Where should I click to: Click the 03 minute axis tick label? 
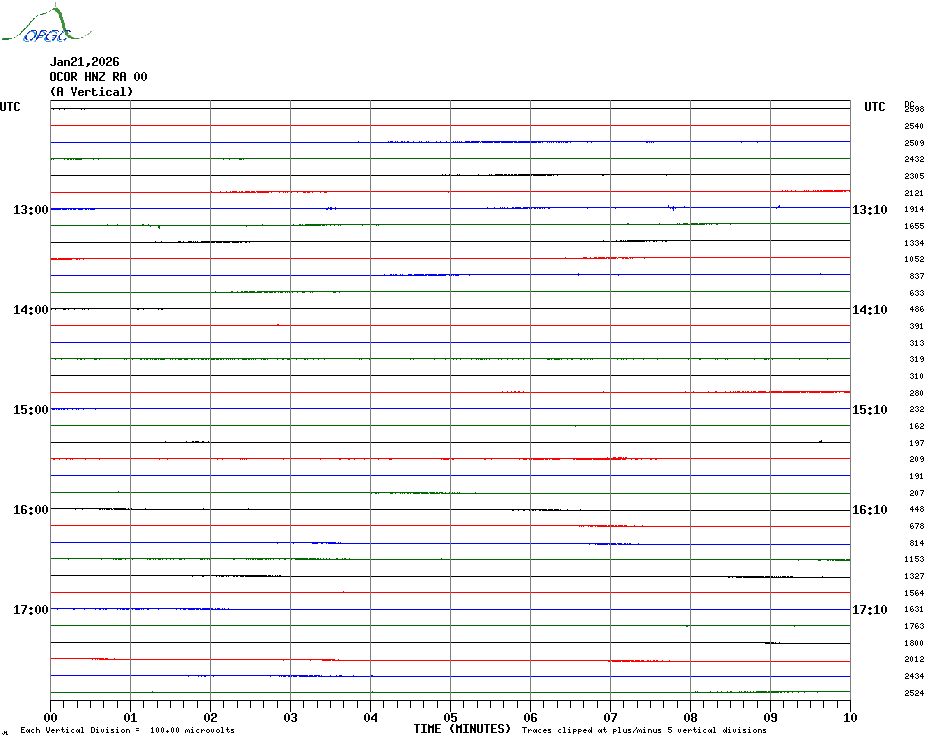291,717
